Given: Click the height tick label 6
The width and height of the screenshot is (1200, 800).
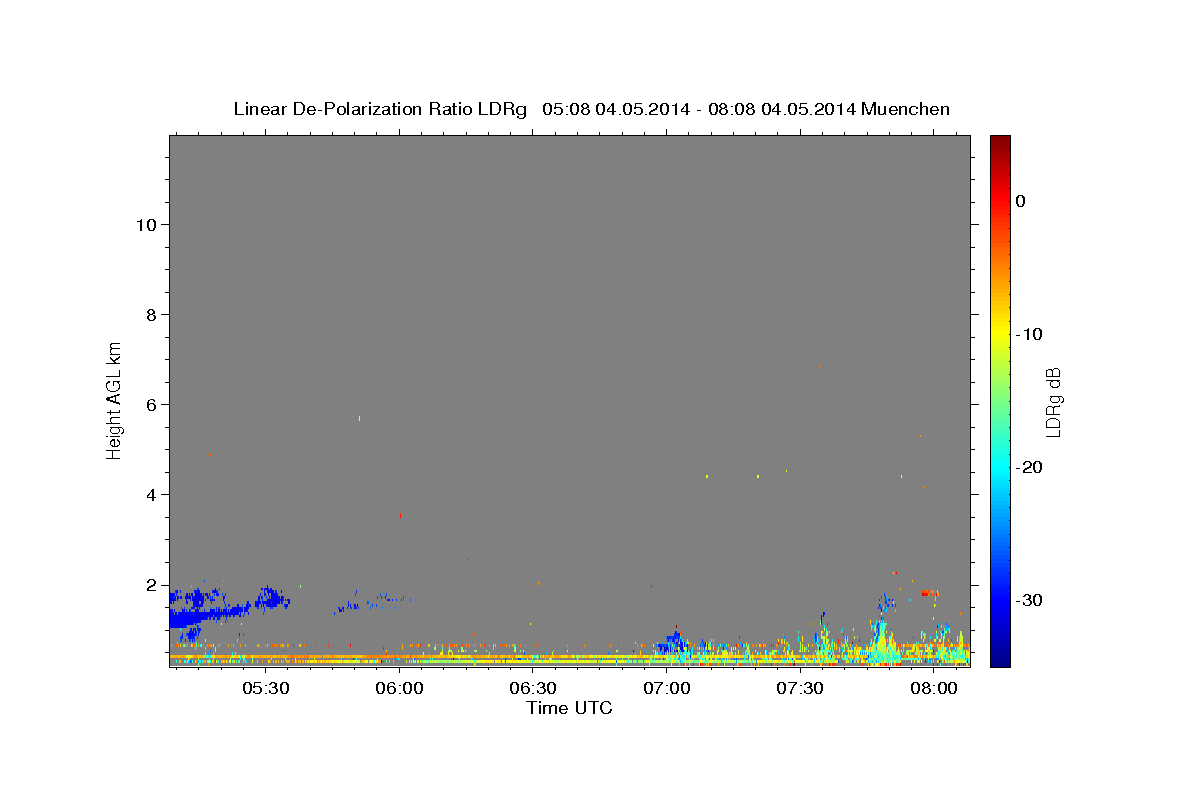Looking at the screenshot, I should (x=152, y=405).
